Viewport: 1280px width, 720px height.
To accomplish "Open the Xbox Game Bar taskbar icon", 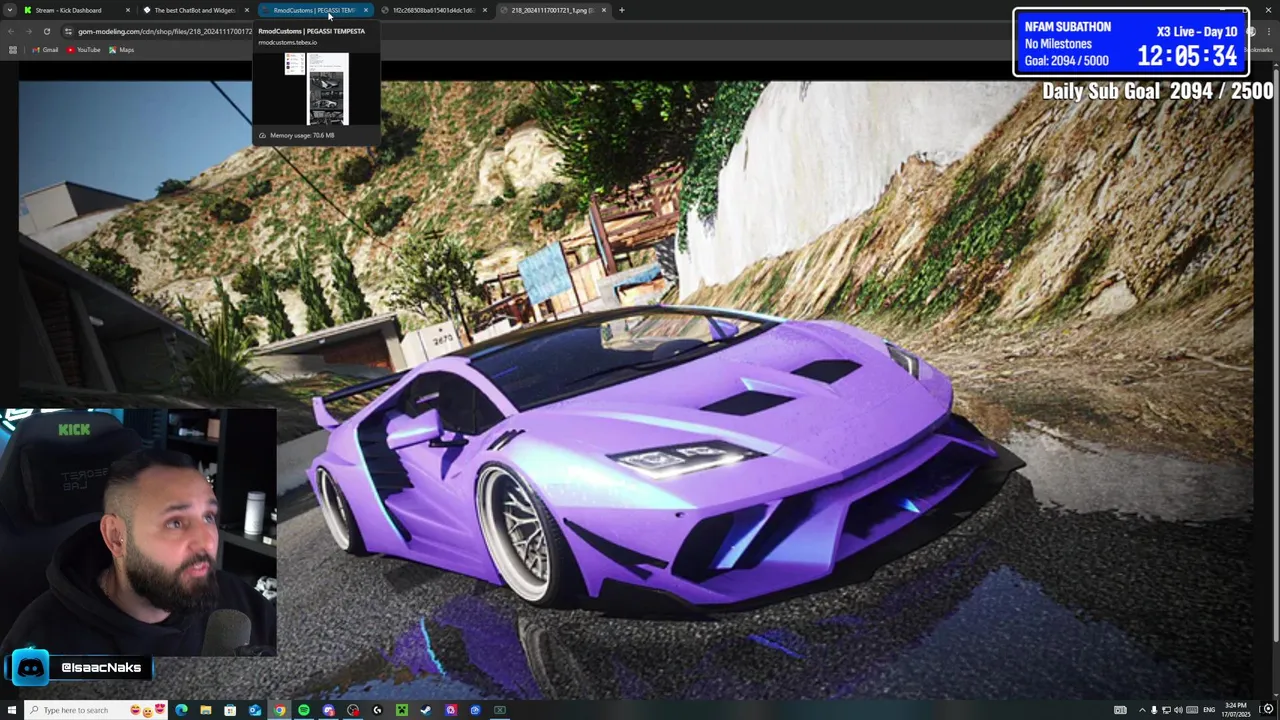I will [499, 710].
